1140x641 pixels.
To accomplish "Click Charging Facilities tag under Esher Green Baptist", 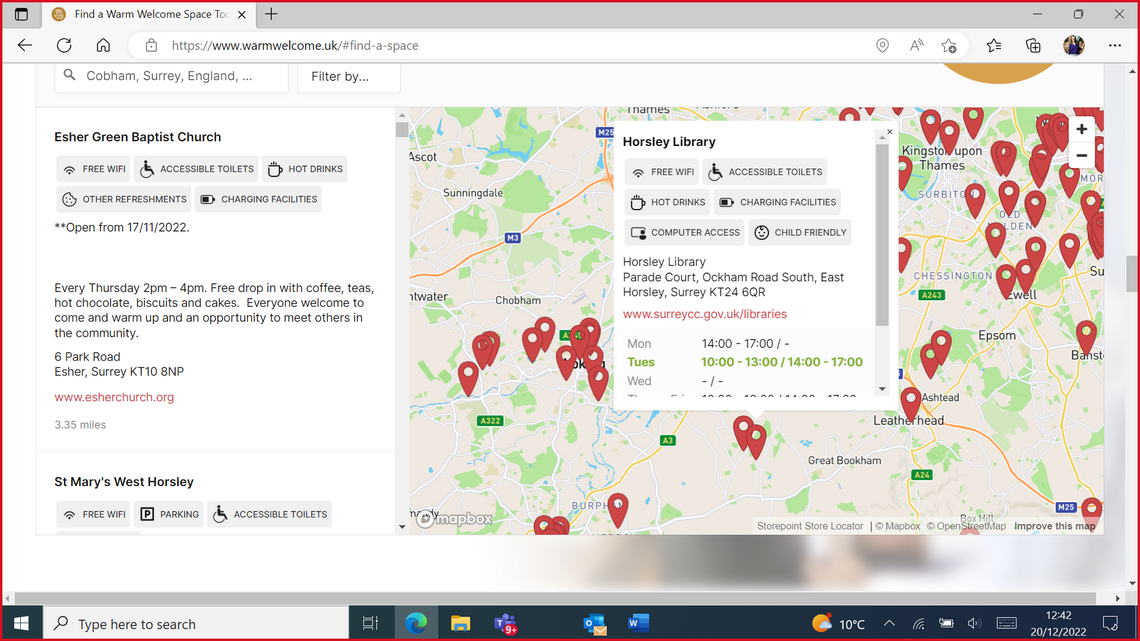I will click(x=258, y=199).
